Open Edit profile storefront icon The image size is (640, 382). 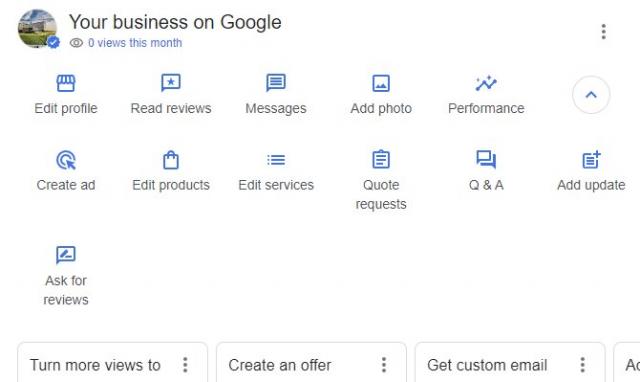[x=66, y=83]
